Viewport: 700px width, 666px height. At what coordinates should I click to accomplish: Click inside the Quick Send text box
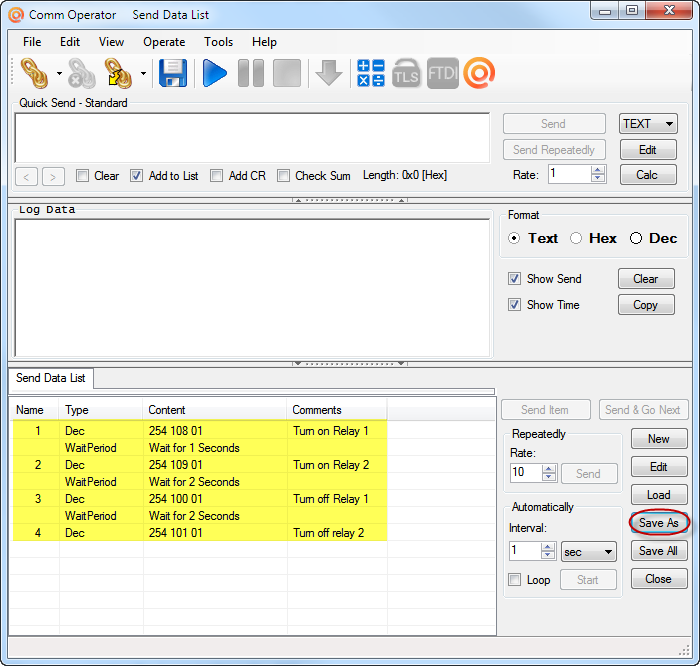click(x=252, y=138)
